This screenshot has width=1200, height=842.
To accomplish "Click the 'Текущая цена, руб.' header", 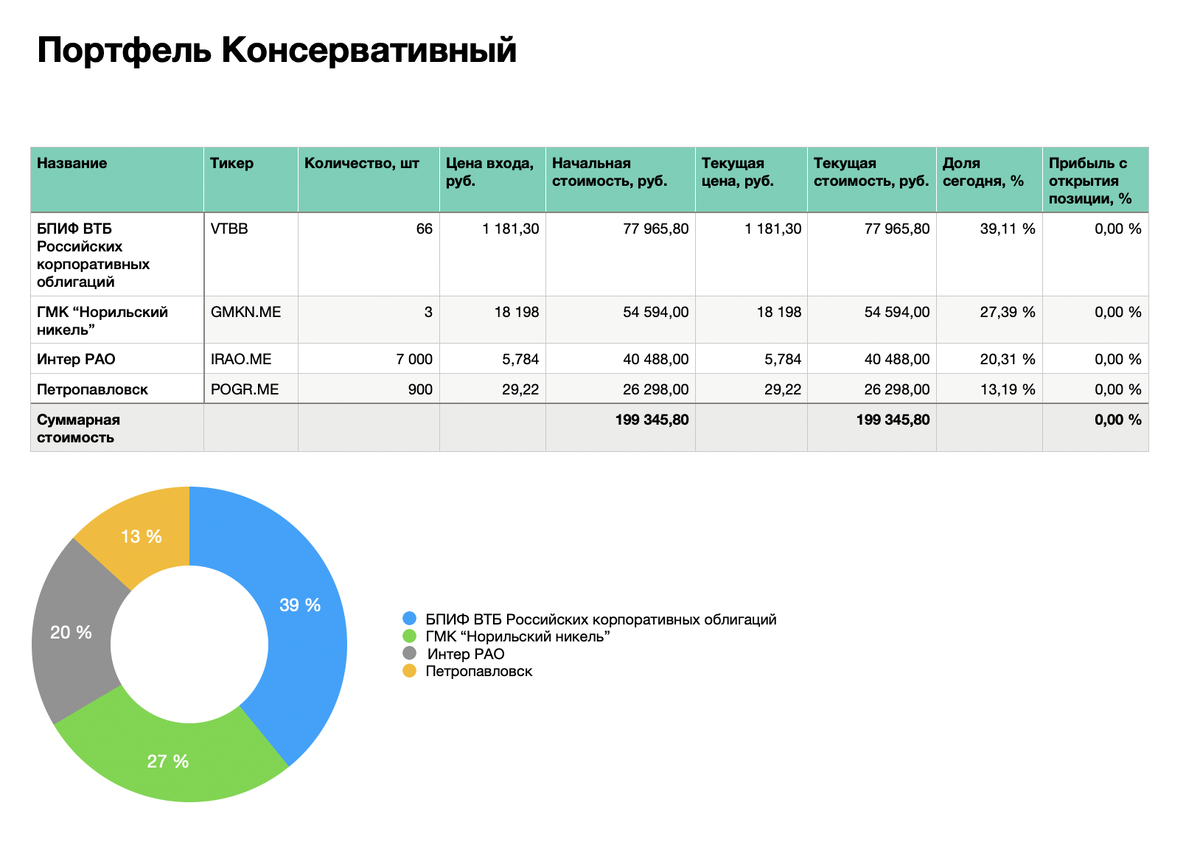I will [x=752, y=180].
